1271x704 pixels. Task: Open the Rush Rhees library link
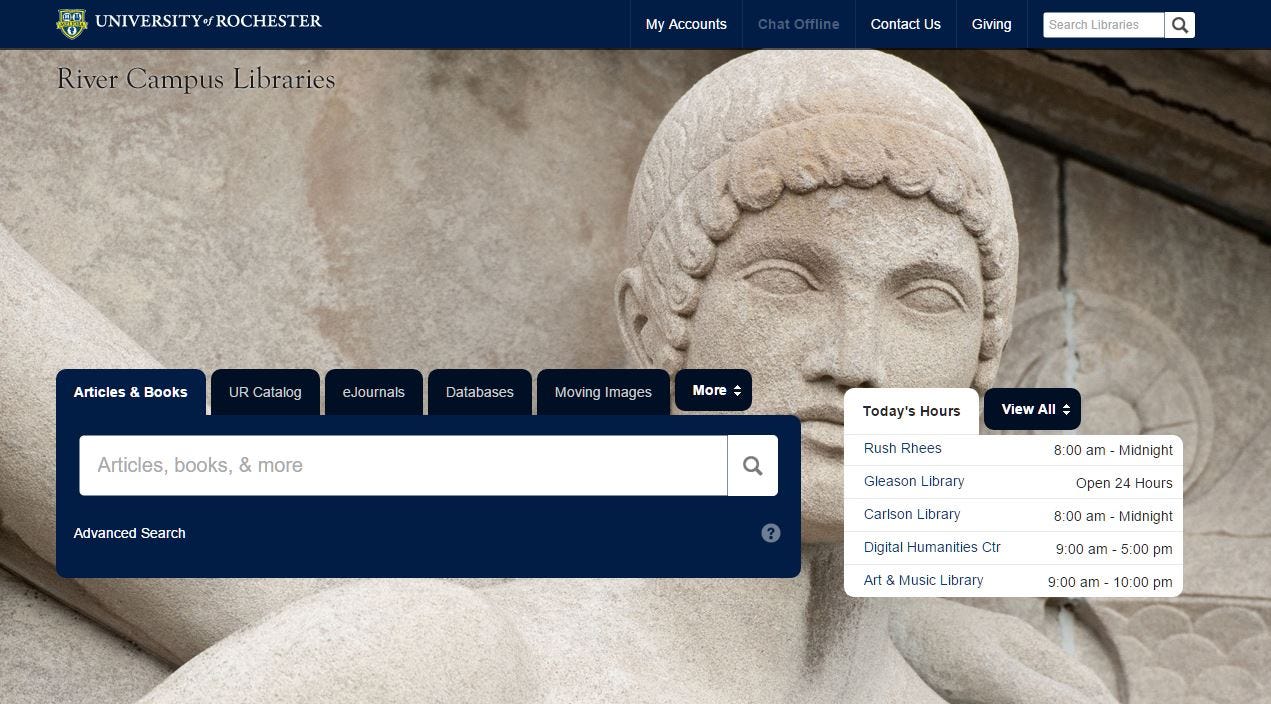[903, 448]
